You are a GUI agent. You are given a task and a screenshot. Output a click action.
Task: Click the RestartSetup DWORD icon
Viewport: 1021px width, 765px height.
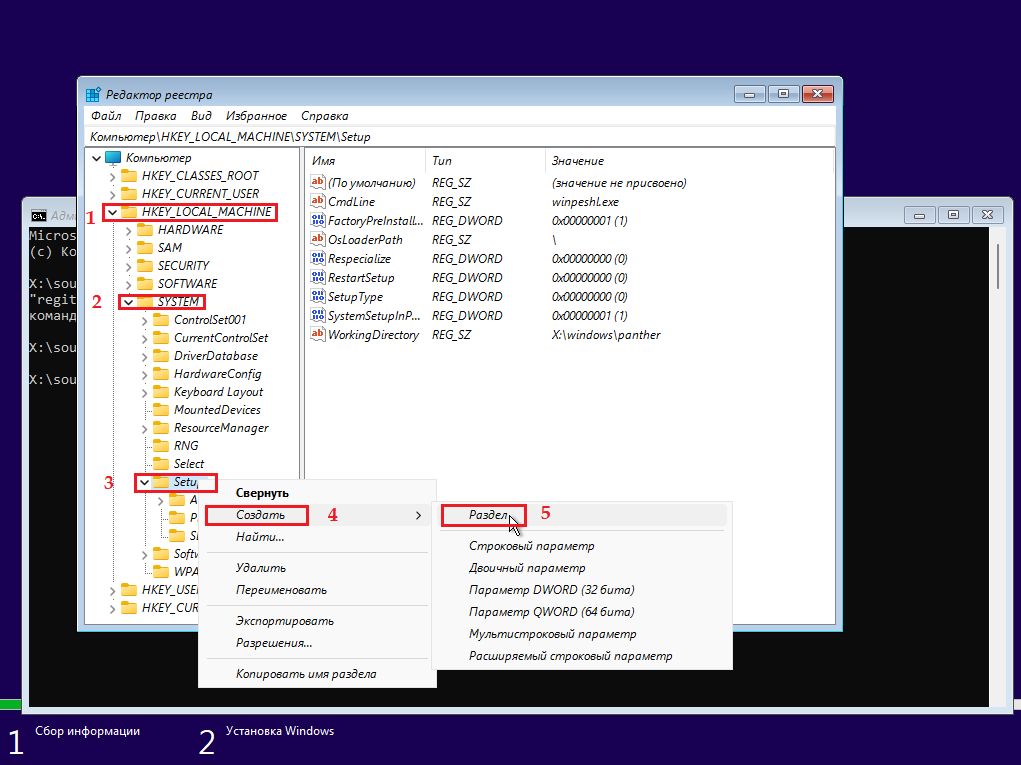point(319,278)
